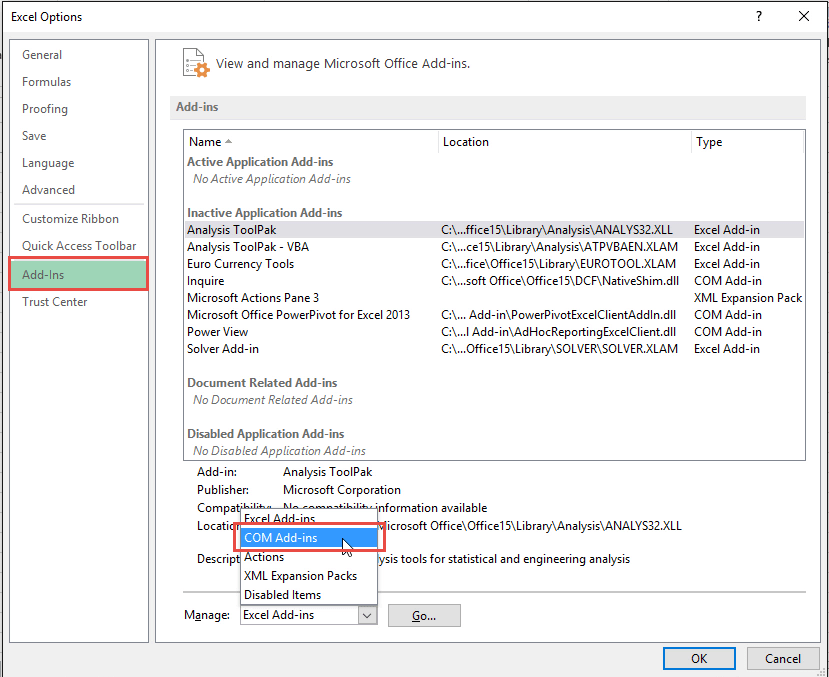829x677 pixels.
Task: Go to Save settings
Action: 34,136
